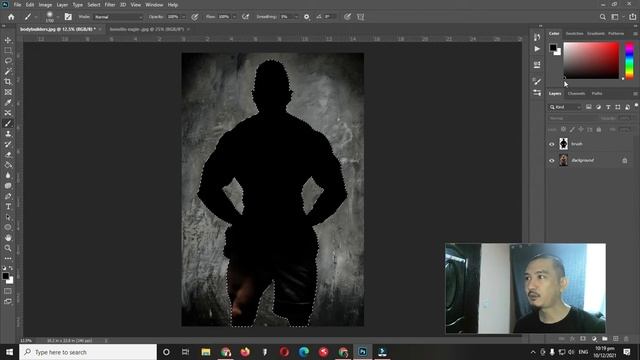Enable airbrush-style build-up
Image resolution: width=640 pixels, height=360 pixels.
245,17
